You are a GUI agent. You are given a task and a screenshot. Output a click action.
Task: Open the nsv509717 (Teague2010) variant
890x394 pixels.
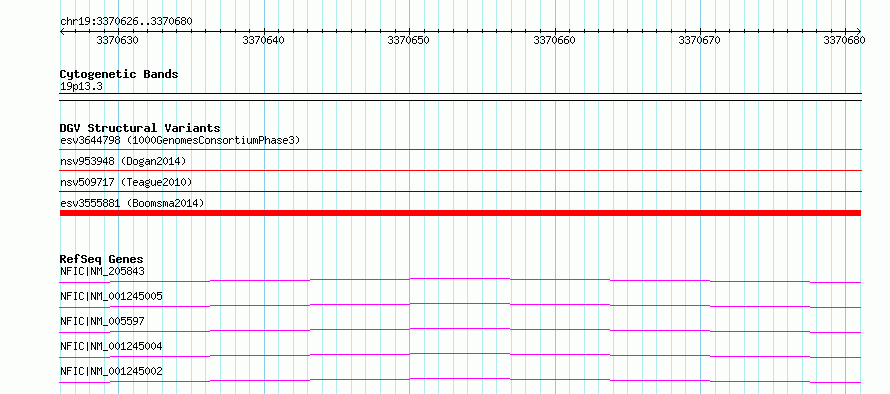pos(126,183)
